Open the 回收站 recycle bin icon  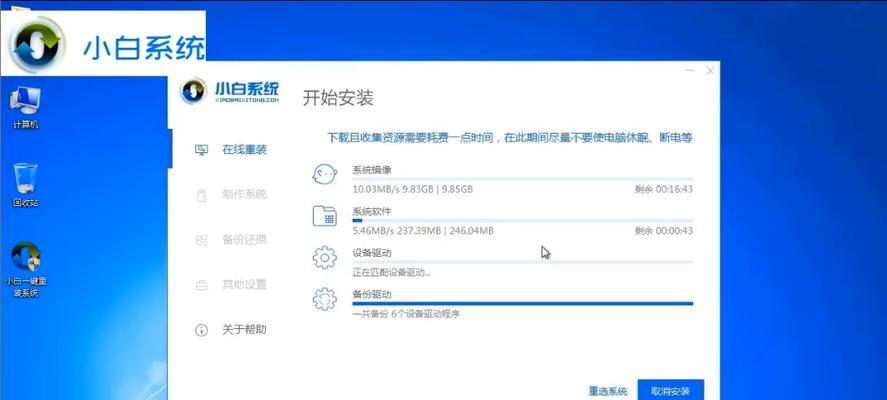(25, 185)
